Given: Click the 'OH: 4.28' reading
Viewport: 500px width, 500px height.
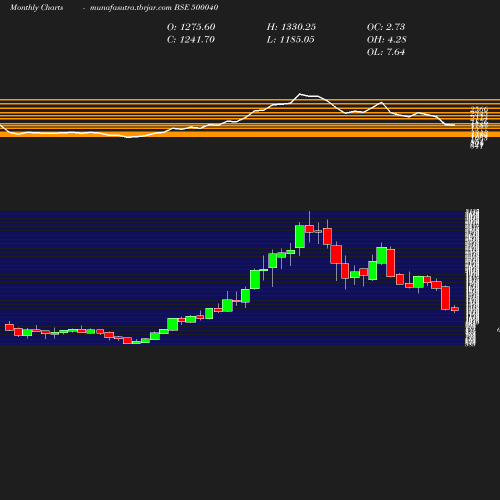Looking at the screenshot, I should 387,40.
